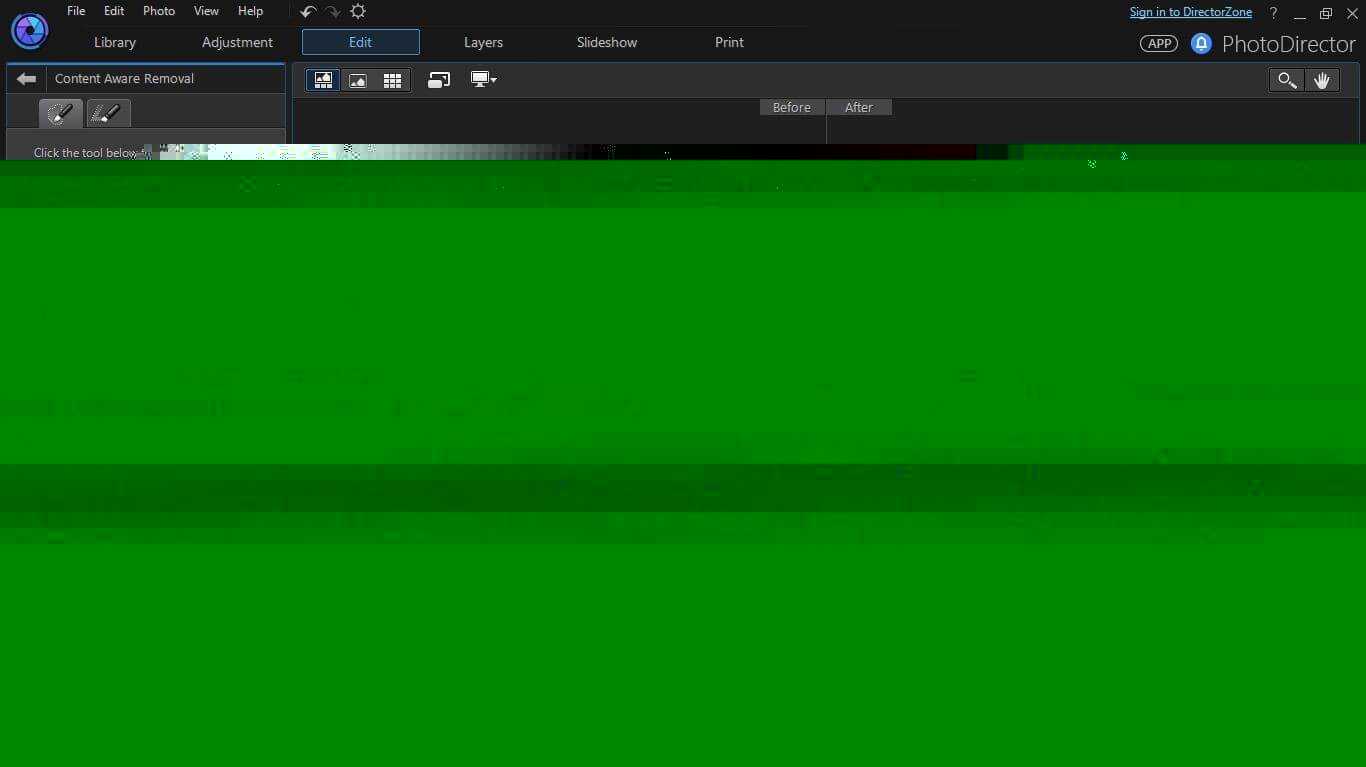This screenshot has height=767, width=1366.
Task: Select the removal eraser brush tool
Action: pyautogui.click(x=107, y=113)
